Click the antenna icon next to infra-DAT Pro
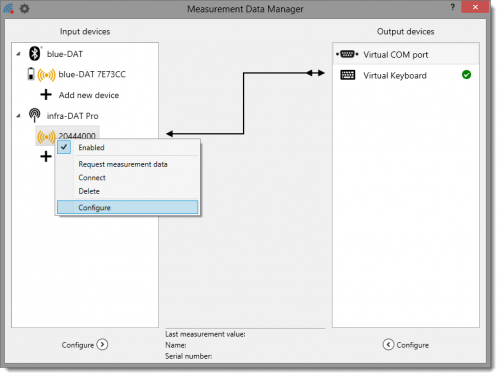The height and width of the screenshot is (377, 500). tap(34, 115)
